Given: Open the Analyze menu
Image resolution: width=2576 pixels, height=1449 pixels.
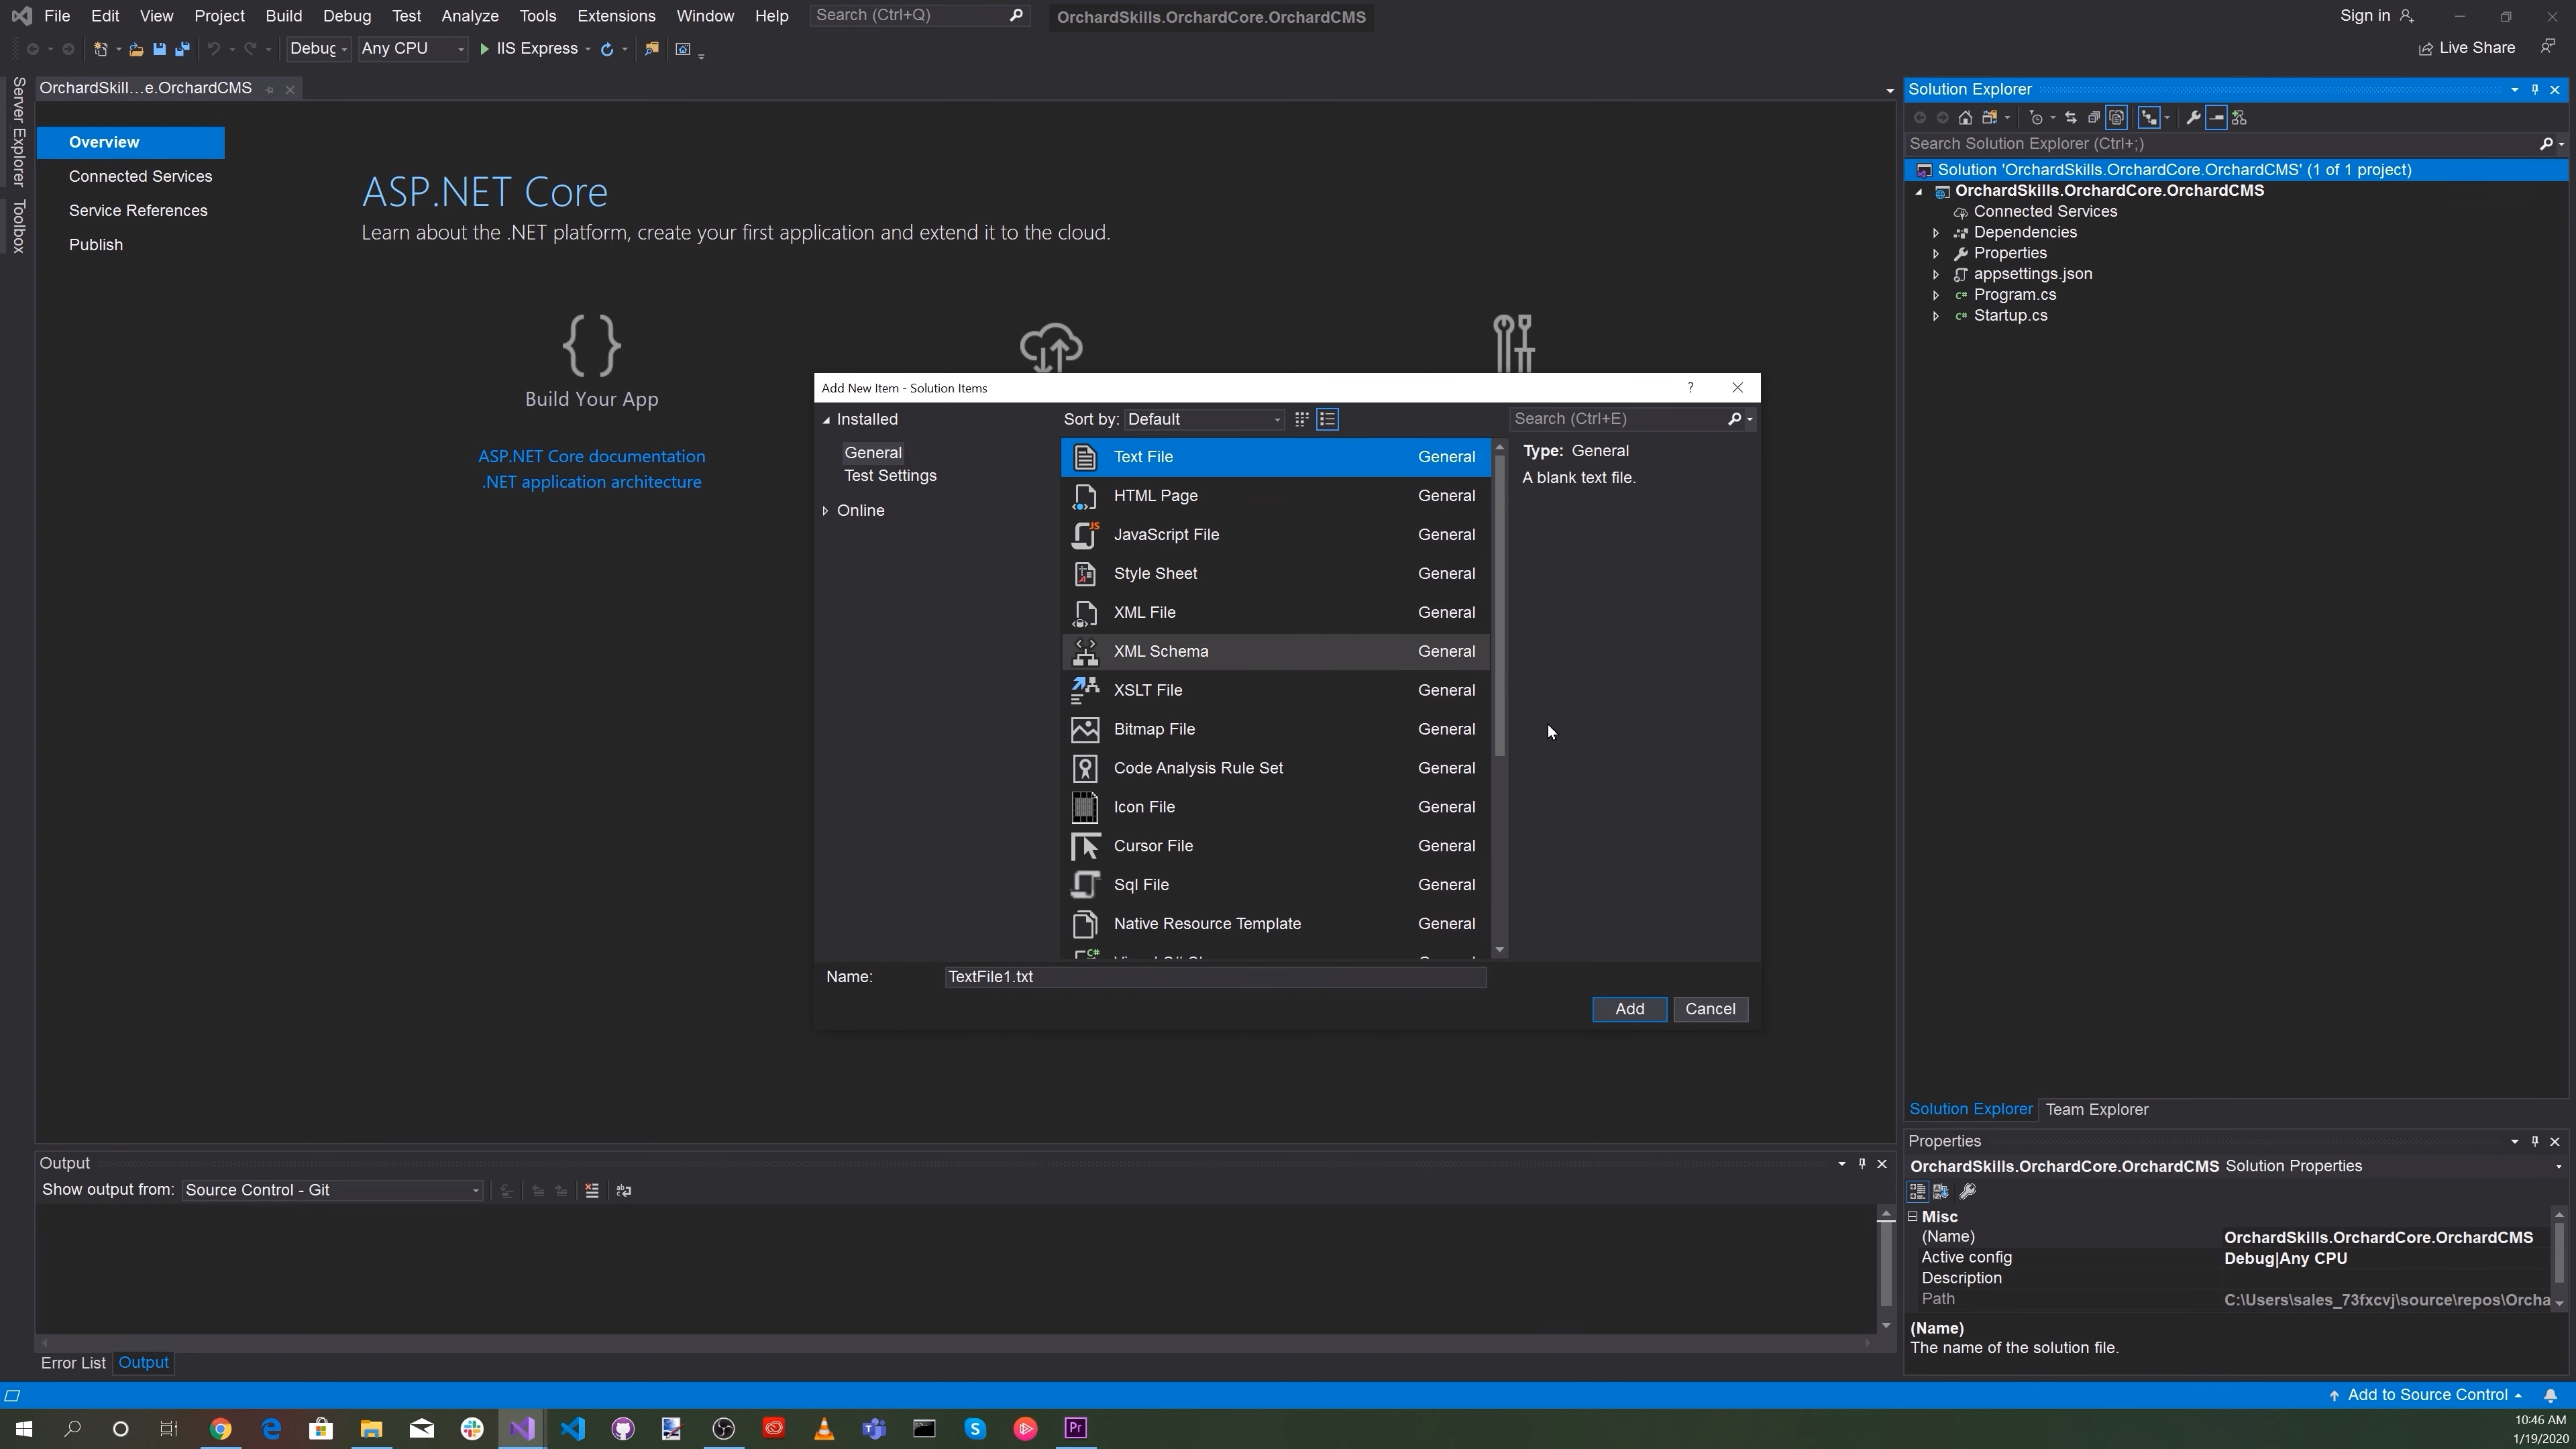Looking at the screenshot, I should (470, 16).
